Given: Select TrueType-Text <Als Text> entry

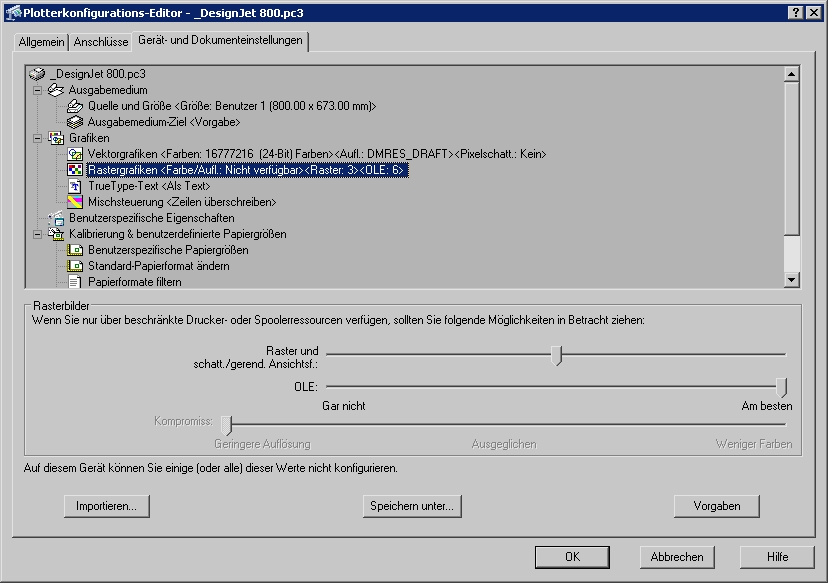Looking at the screenshot, I should click(x=149, y=186).
